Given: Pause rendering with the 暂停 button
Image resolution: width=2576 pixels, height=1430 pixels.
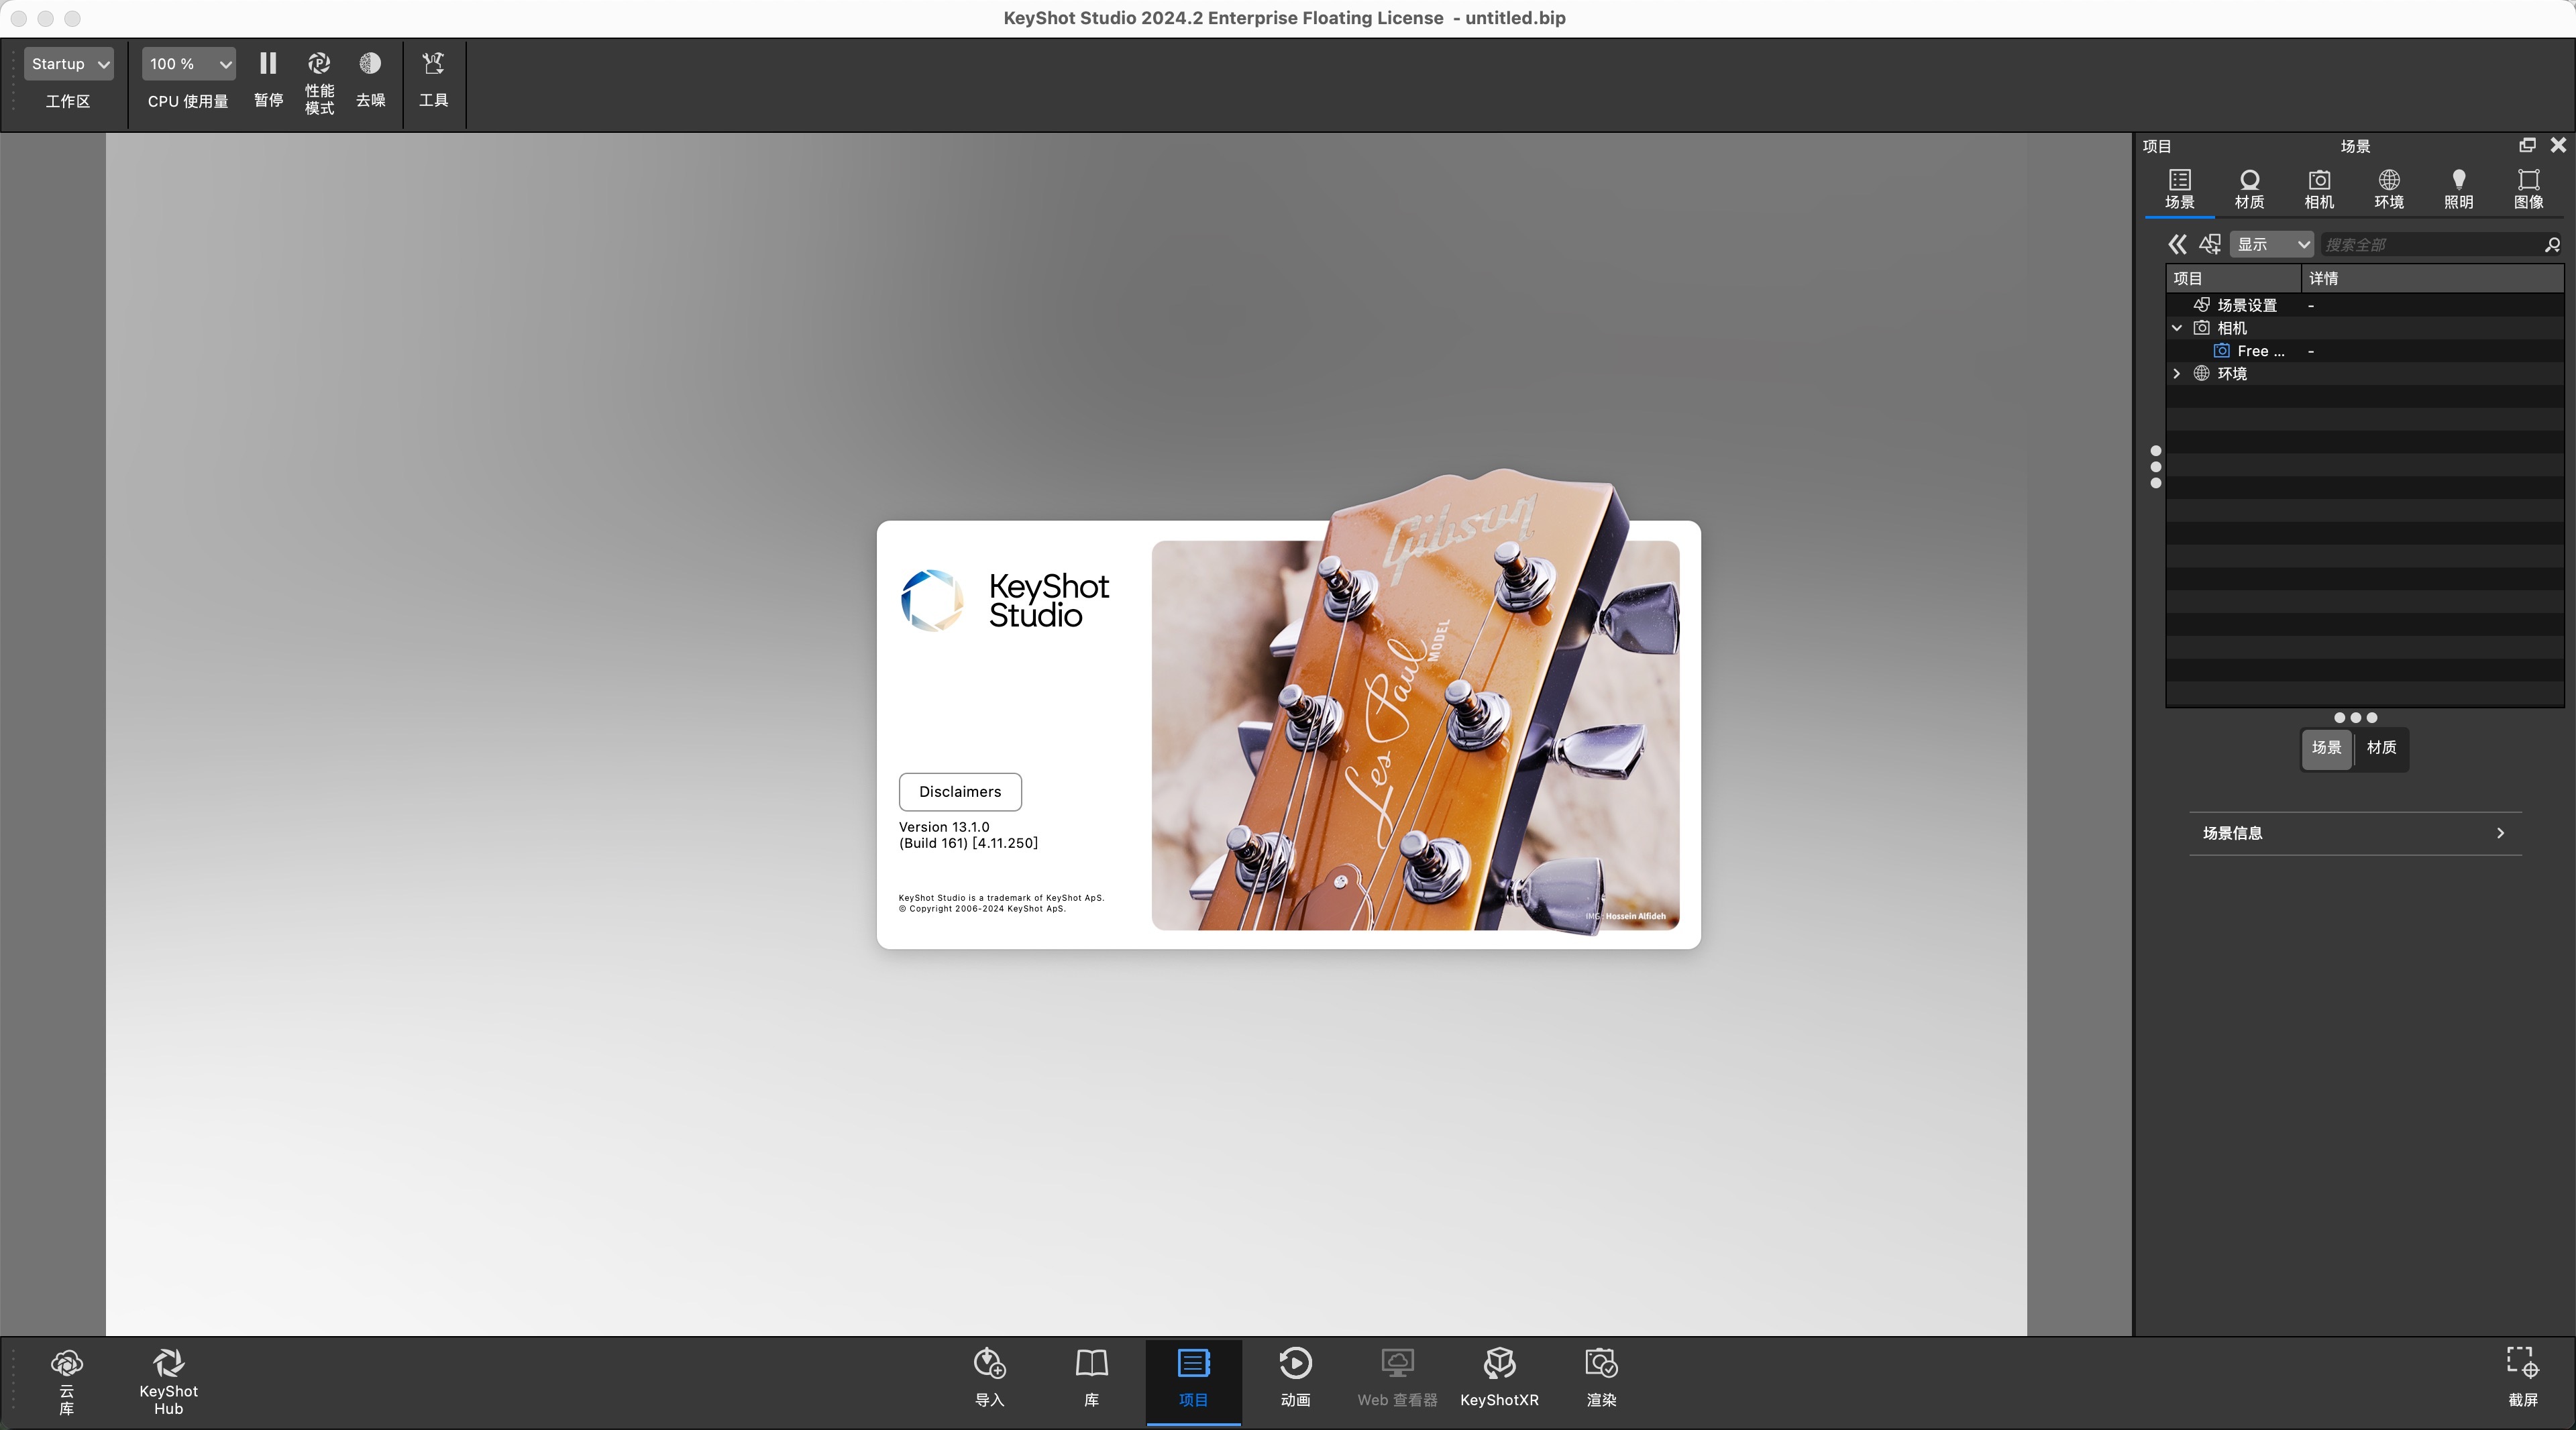Looking at the screenshot, I should pos(268,80).
